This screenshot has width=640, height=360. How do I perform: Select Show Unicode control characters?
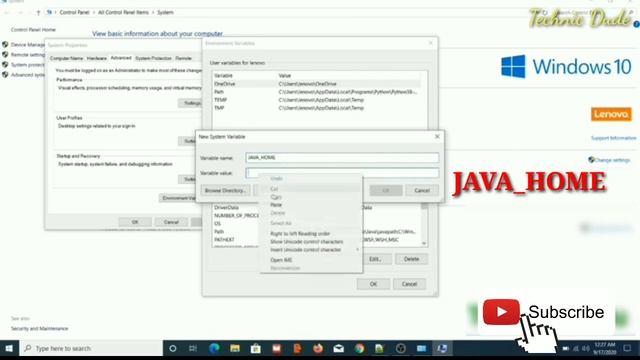tap(307, 242)
